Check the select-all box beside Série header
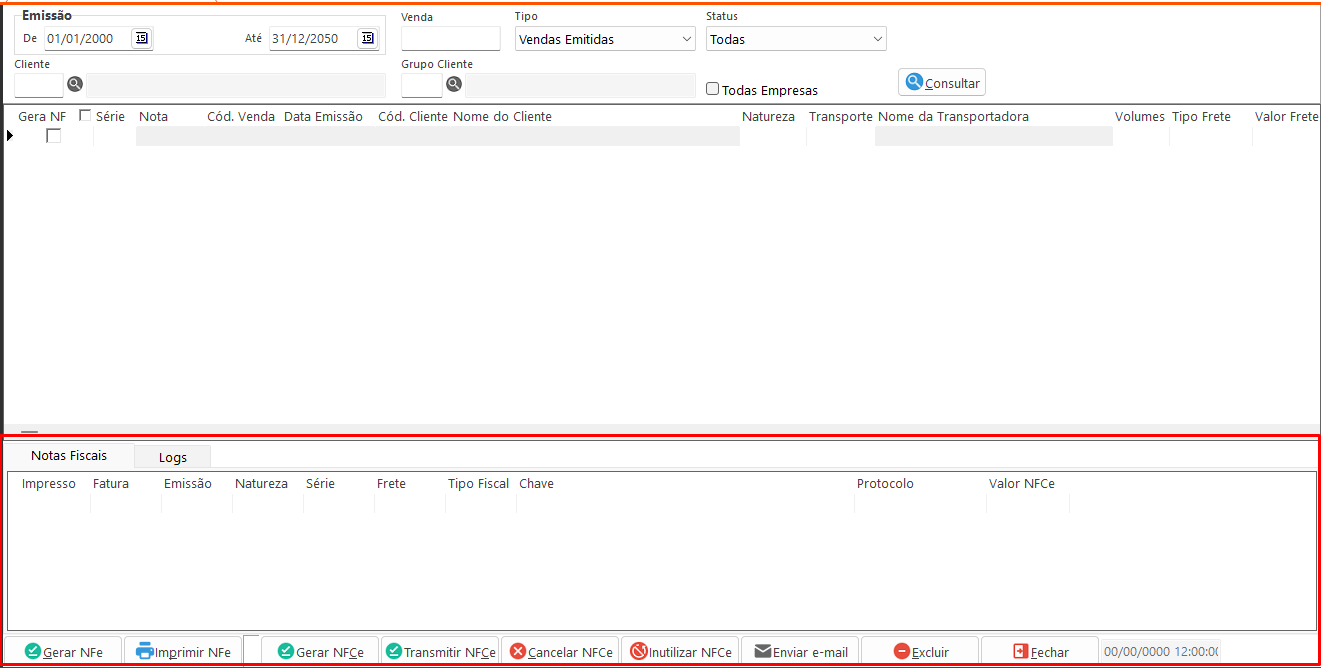 (x=85, y=116)
